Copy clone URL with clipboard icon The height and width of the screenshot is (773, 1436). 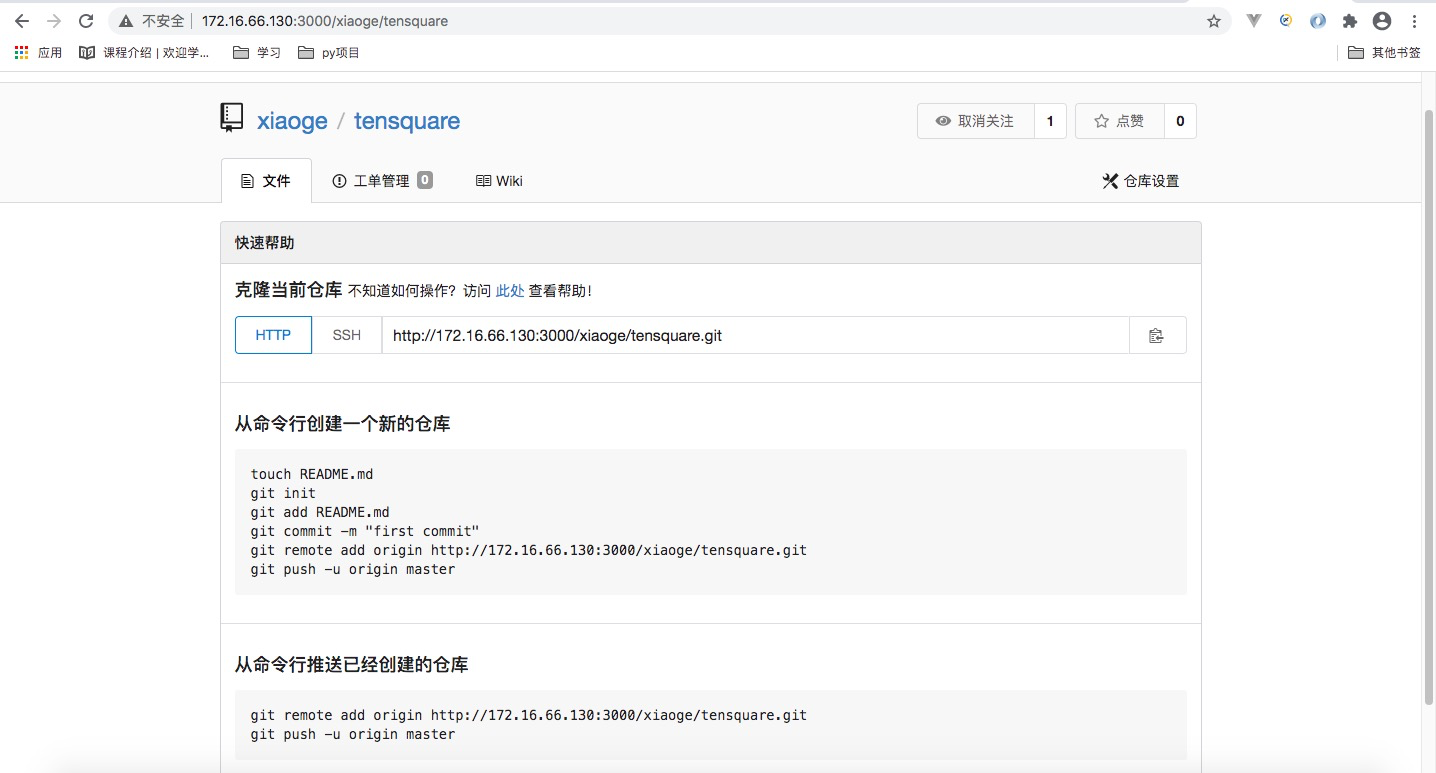tap(1157, 335)
